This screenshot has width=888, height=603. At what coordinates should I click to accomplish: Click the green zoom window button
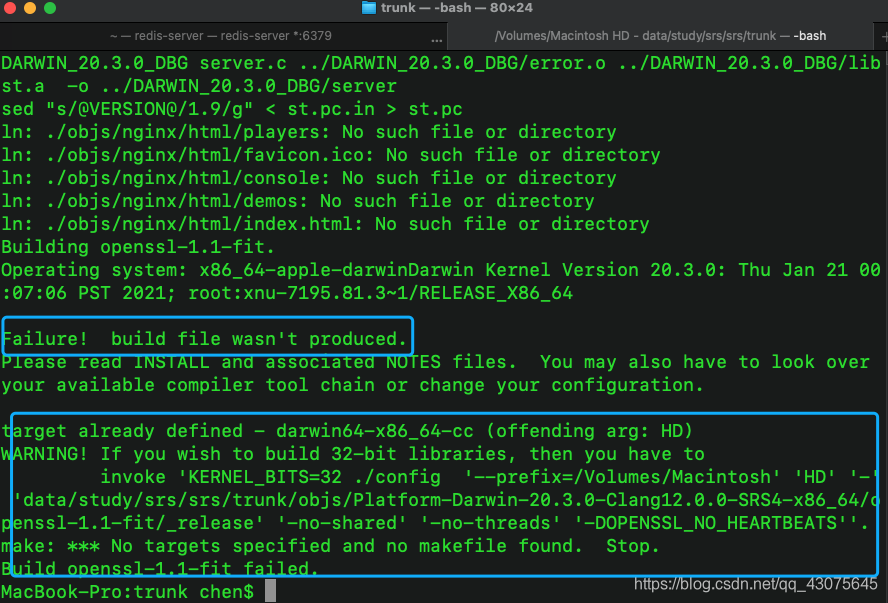[x=50, y=8]
